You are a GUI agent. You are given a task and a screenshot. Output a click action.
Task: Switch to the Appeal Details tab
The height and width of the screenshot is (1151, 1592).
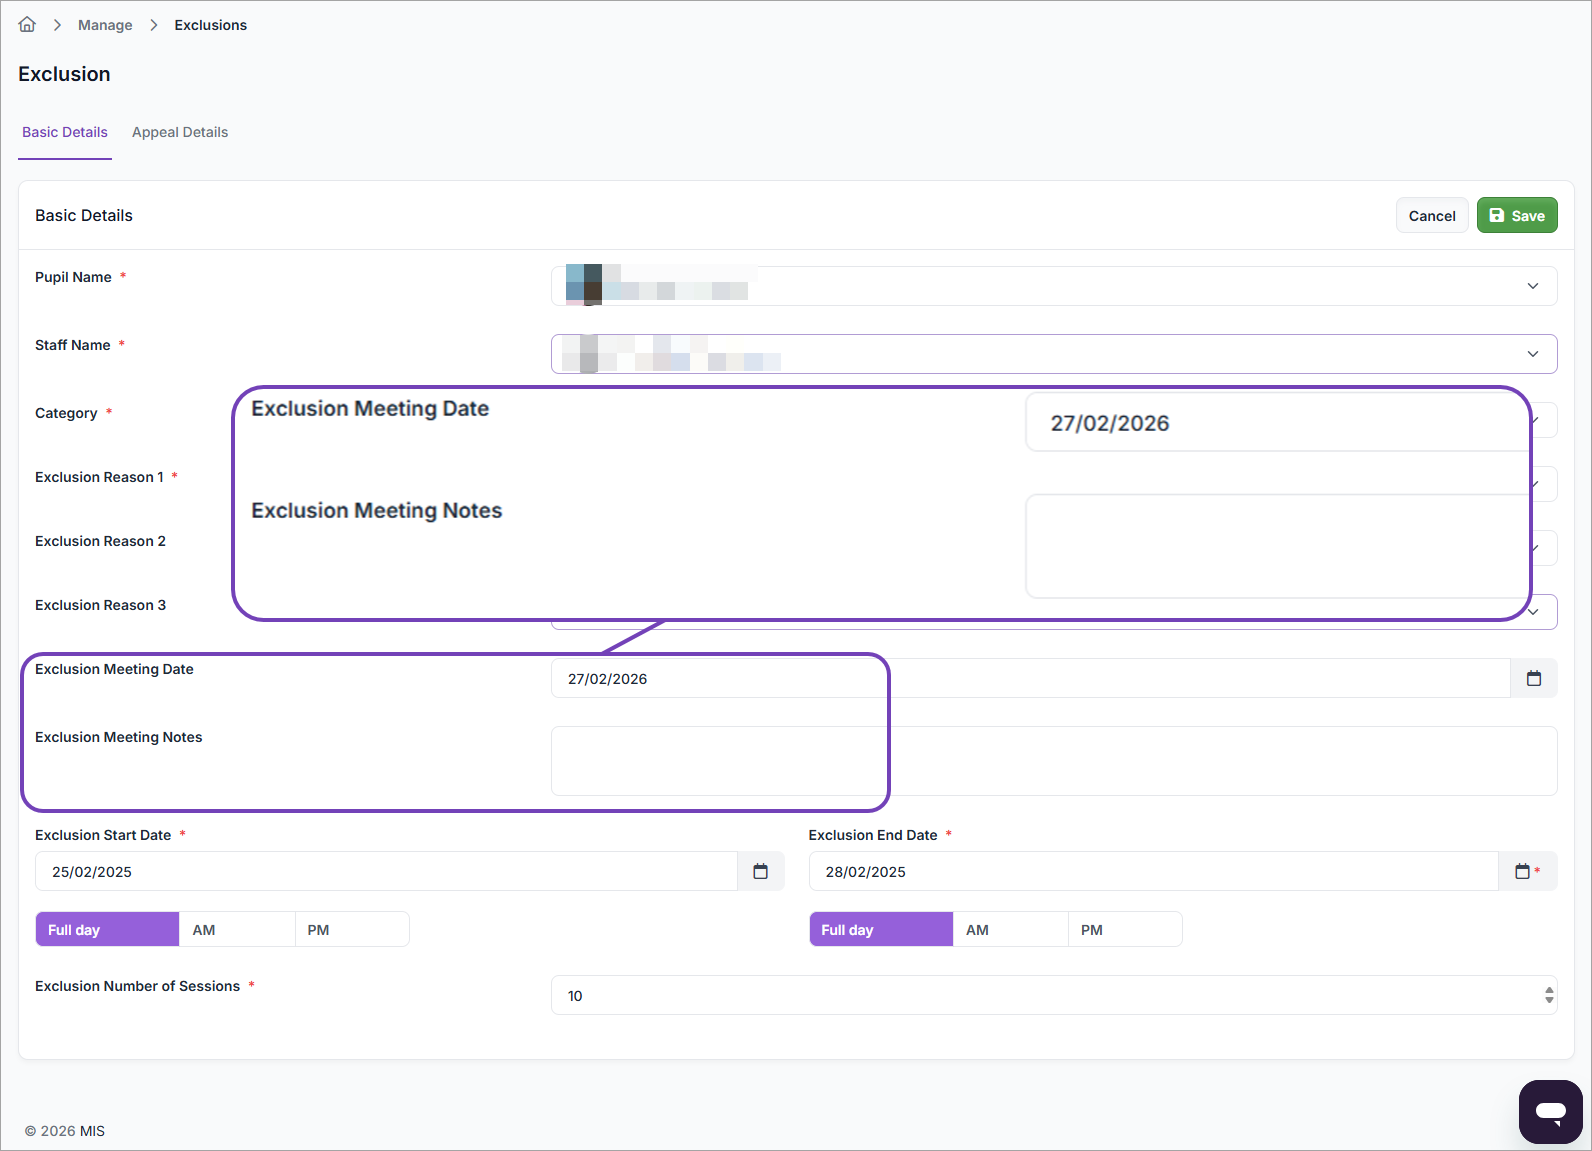[x=180, y=132]
